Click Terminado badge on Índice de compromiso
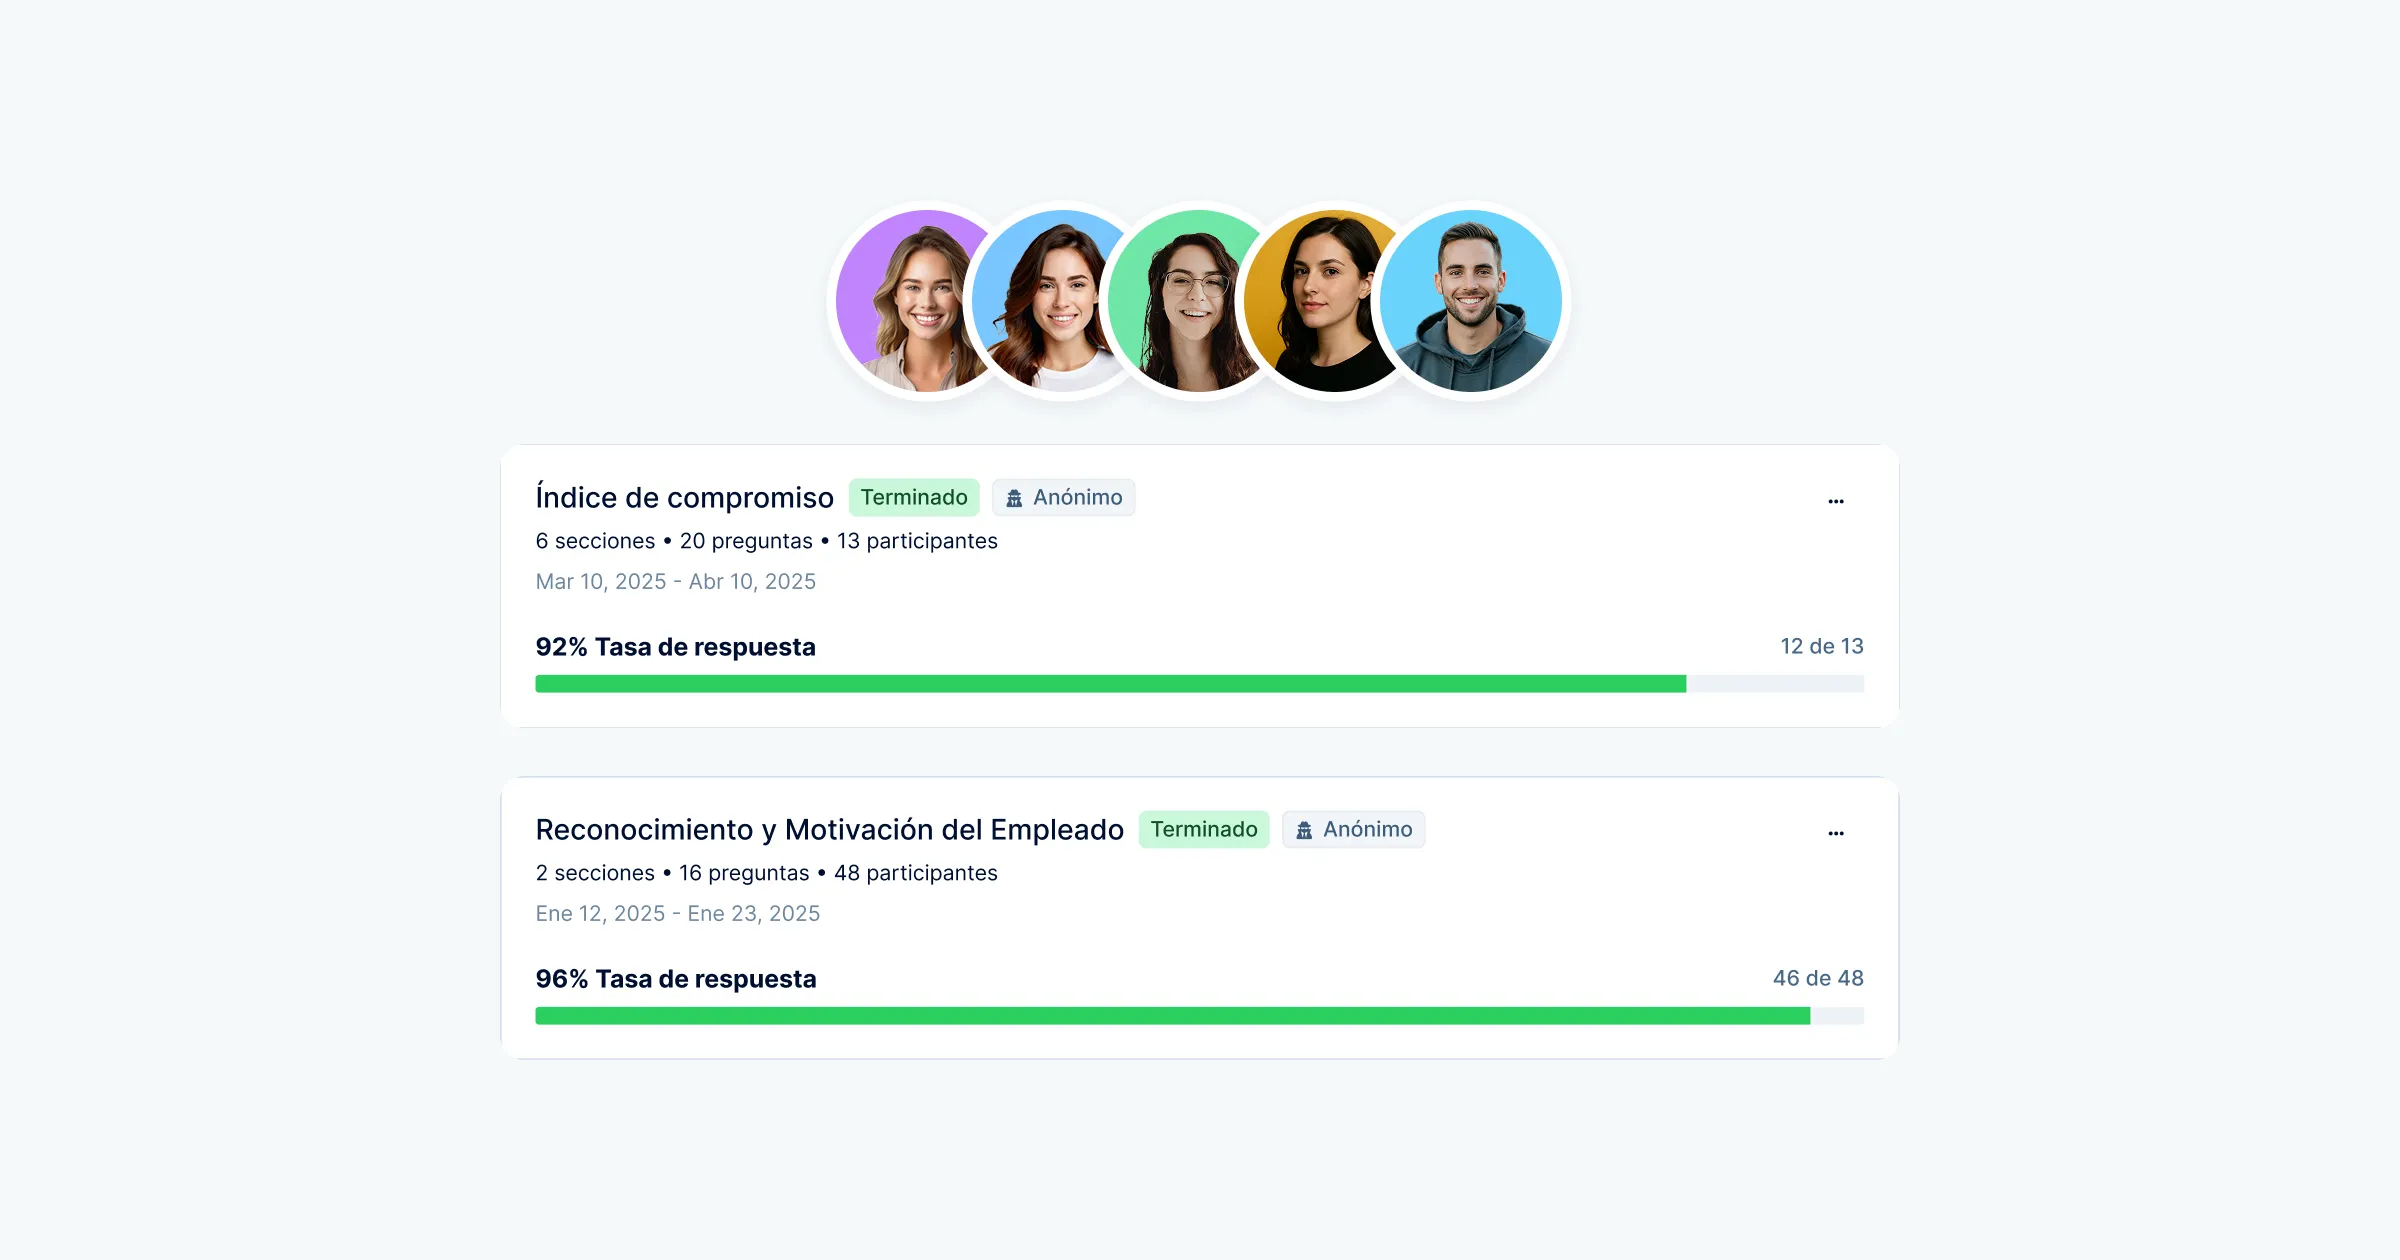The height and width of the screenshot is (1260, 2400). click(x=914, y=497)
